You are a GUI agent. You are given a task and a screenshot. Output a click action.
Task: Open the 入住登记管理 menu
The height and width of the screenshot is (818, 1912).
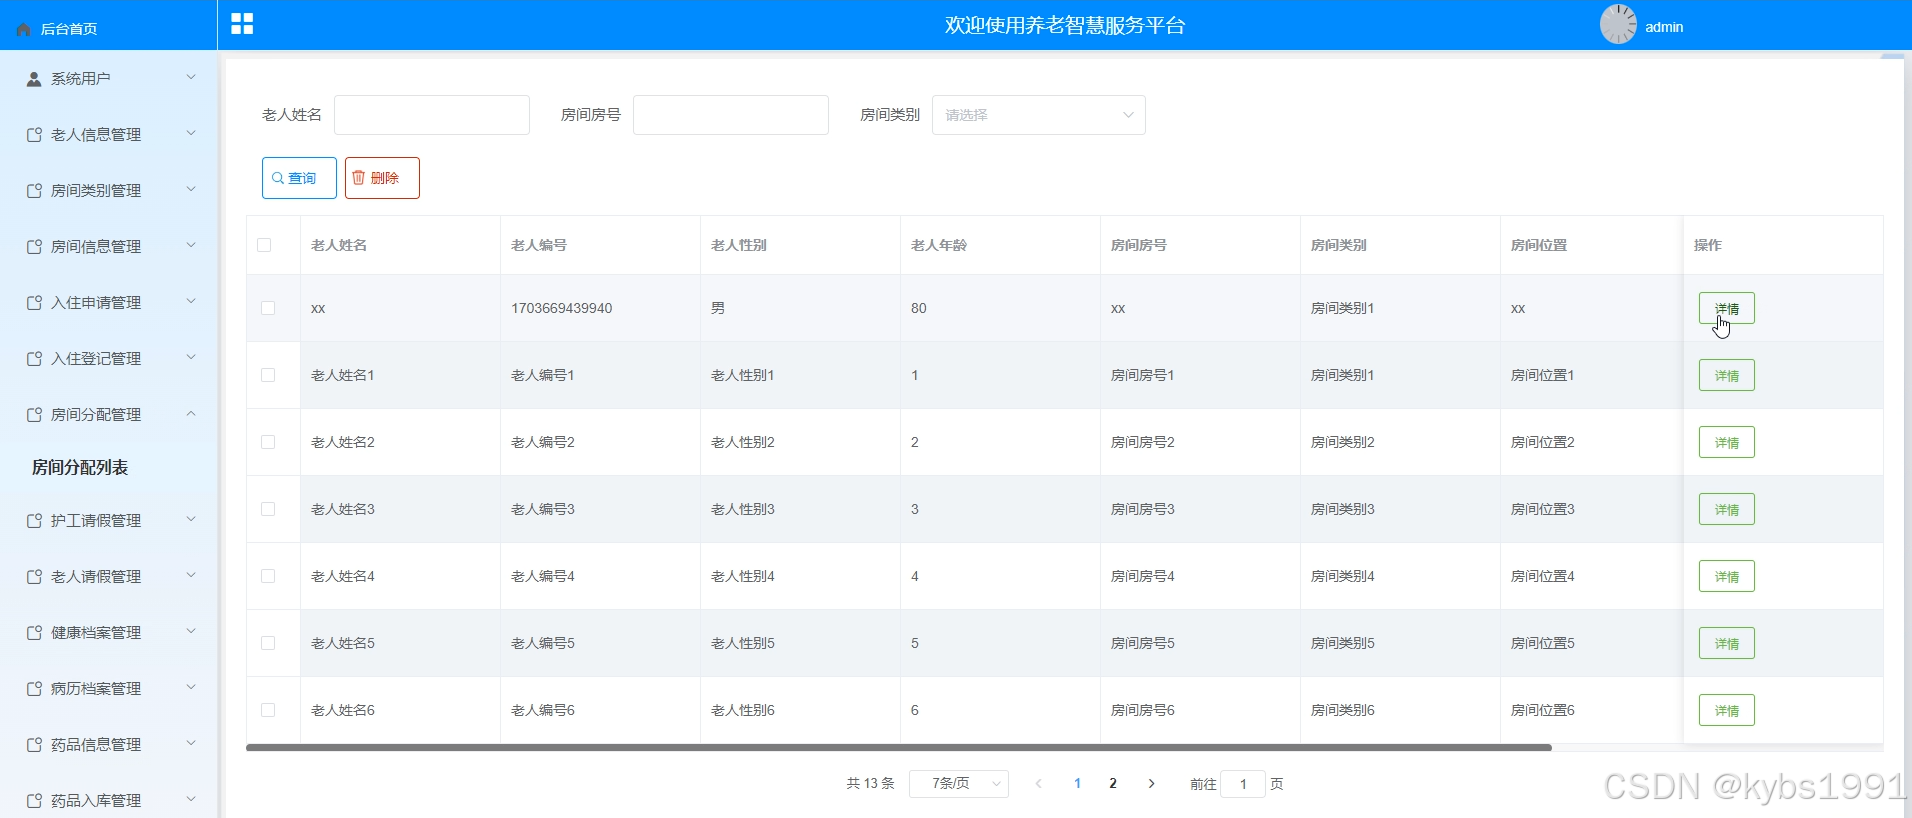pos(109,358)
